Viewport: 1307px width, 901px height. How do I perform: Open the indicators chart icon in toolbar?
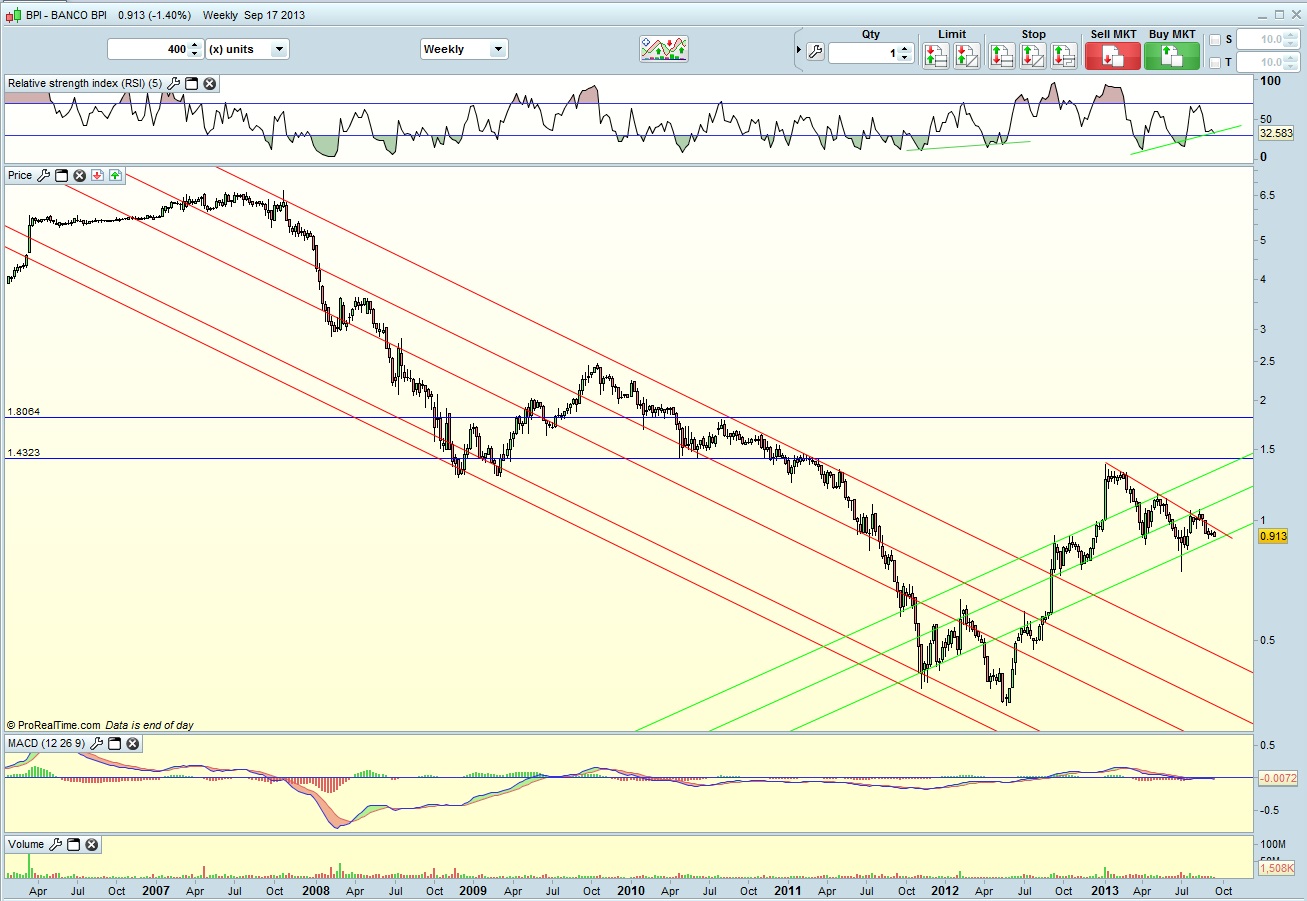664,49
